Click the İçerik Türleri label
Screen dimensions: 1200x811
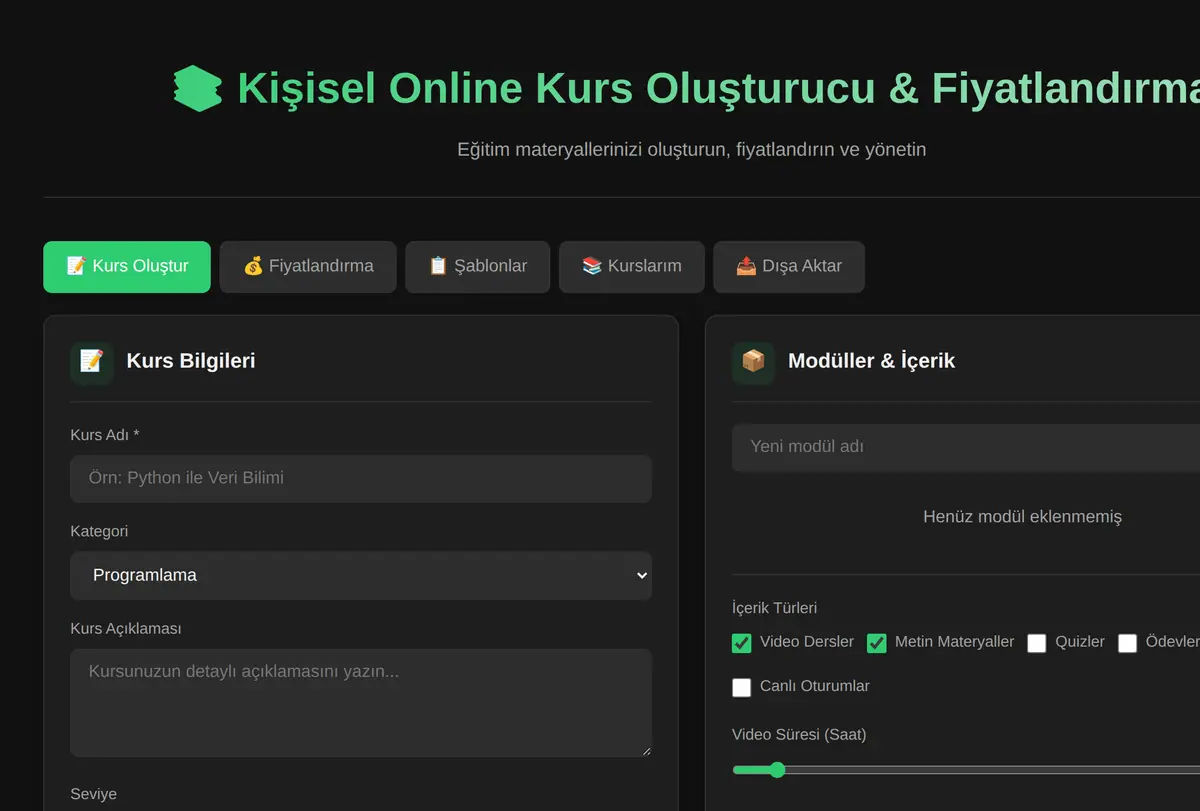coord(774,608)
